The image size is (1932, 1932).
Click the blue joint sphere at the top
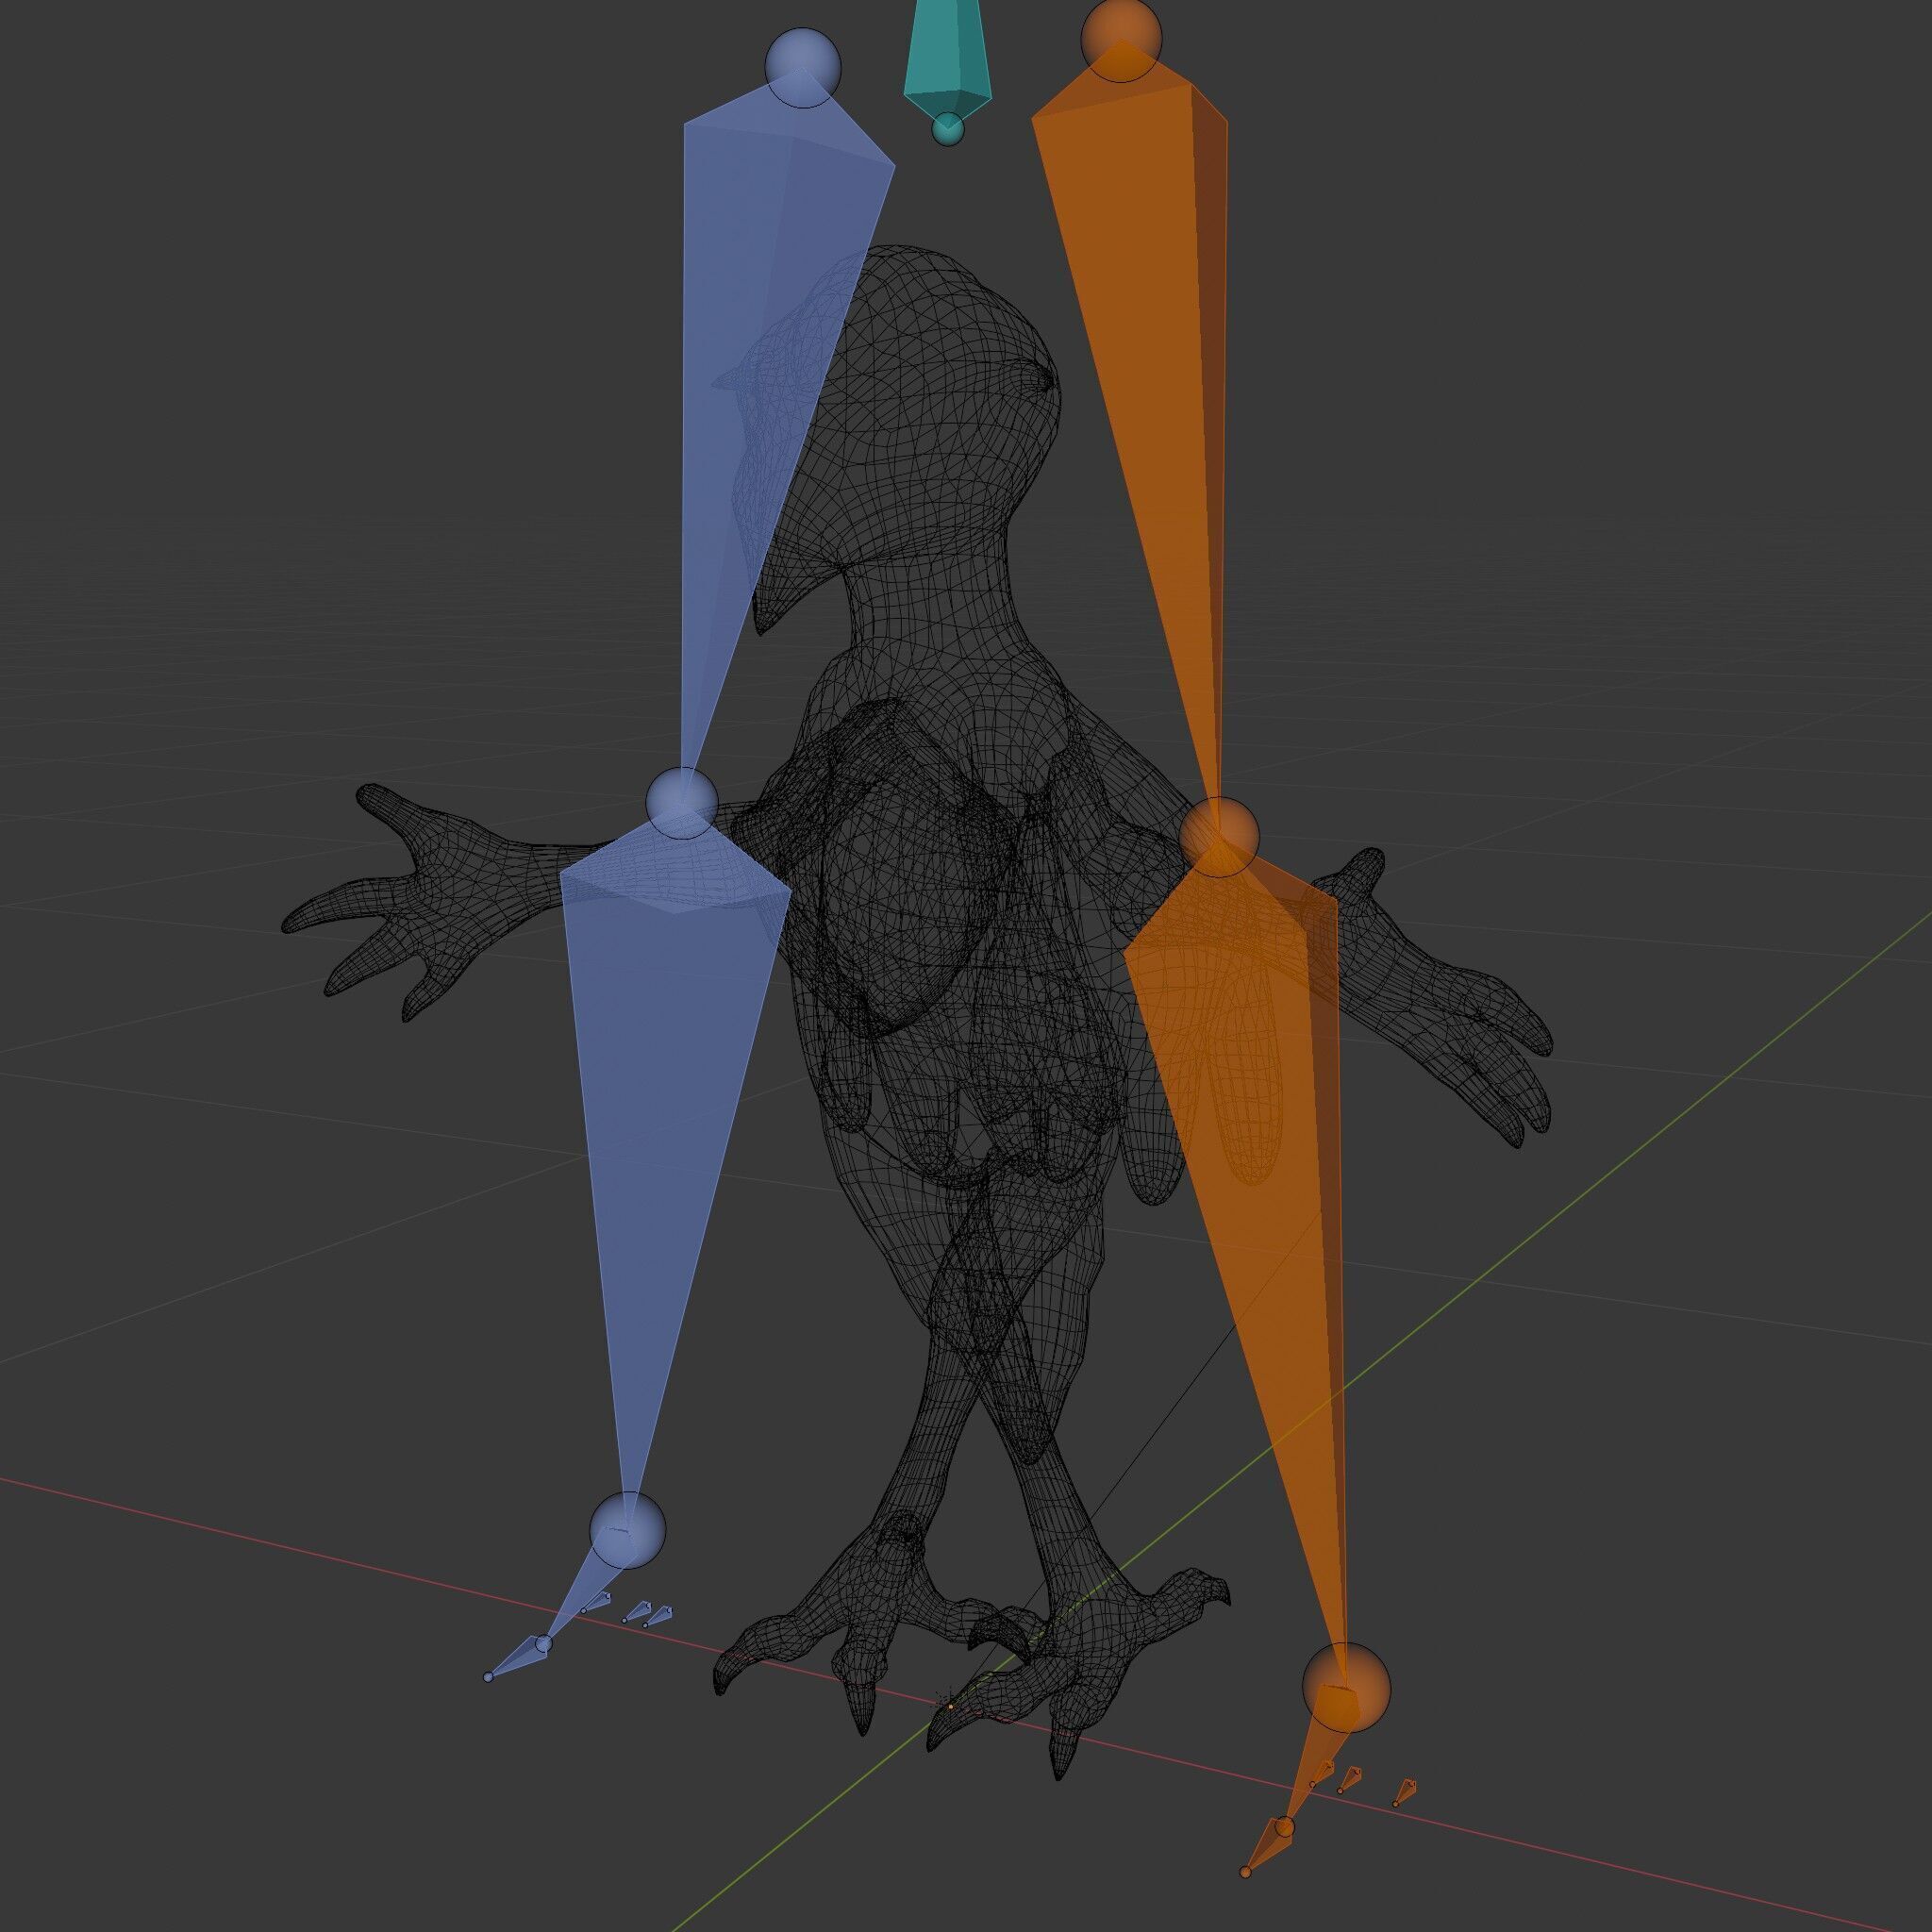pyautogui.click(x=803, y=69)
